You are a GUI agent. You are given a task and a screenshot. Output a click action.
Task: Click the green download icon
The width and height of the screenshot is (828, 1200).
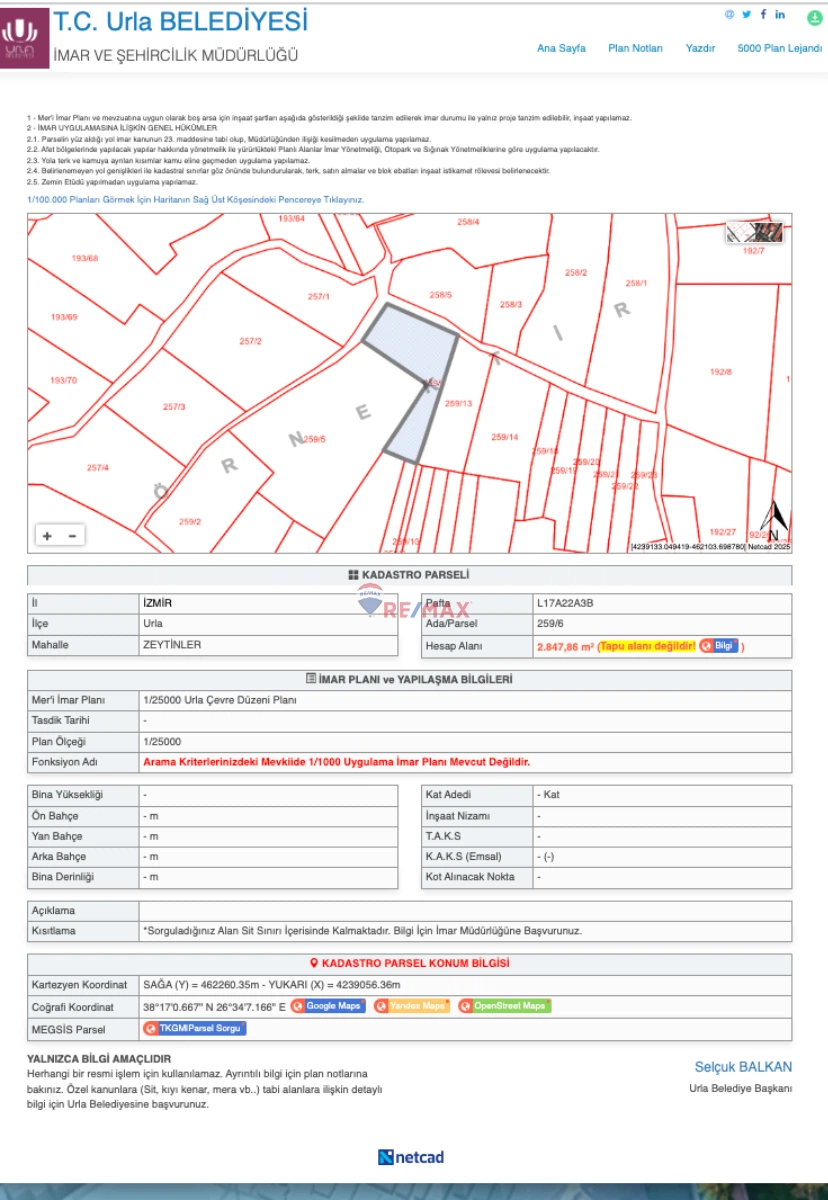pos(816,17)
